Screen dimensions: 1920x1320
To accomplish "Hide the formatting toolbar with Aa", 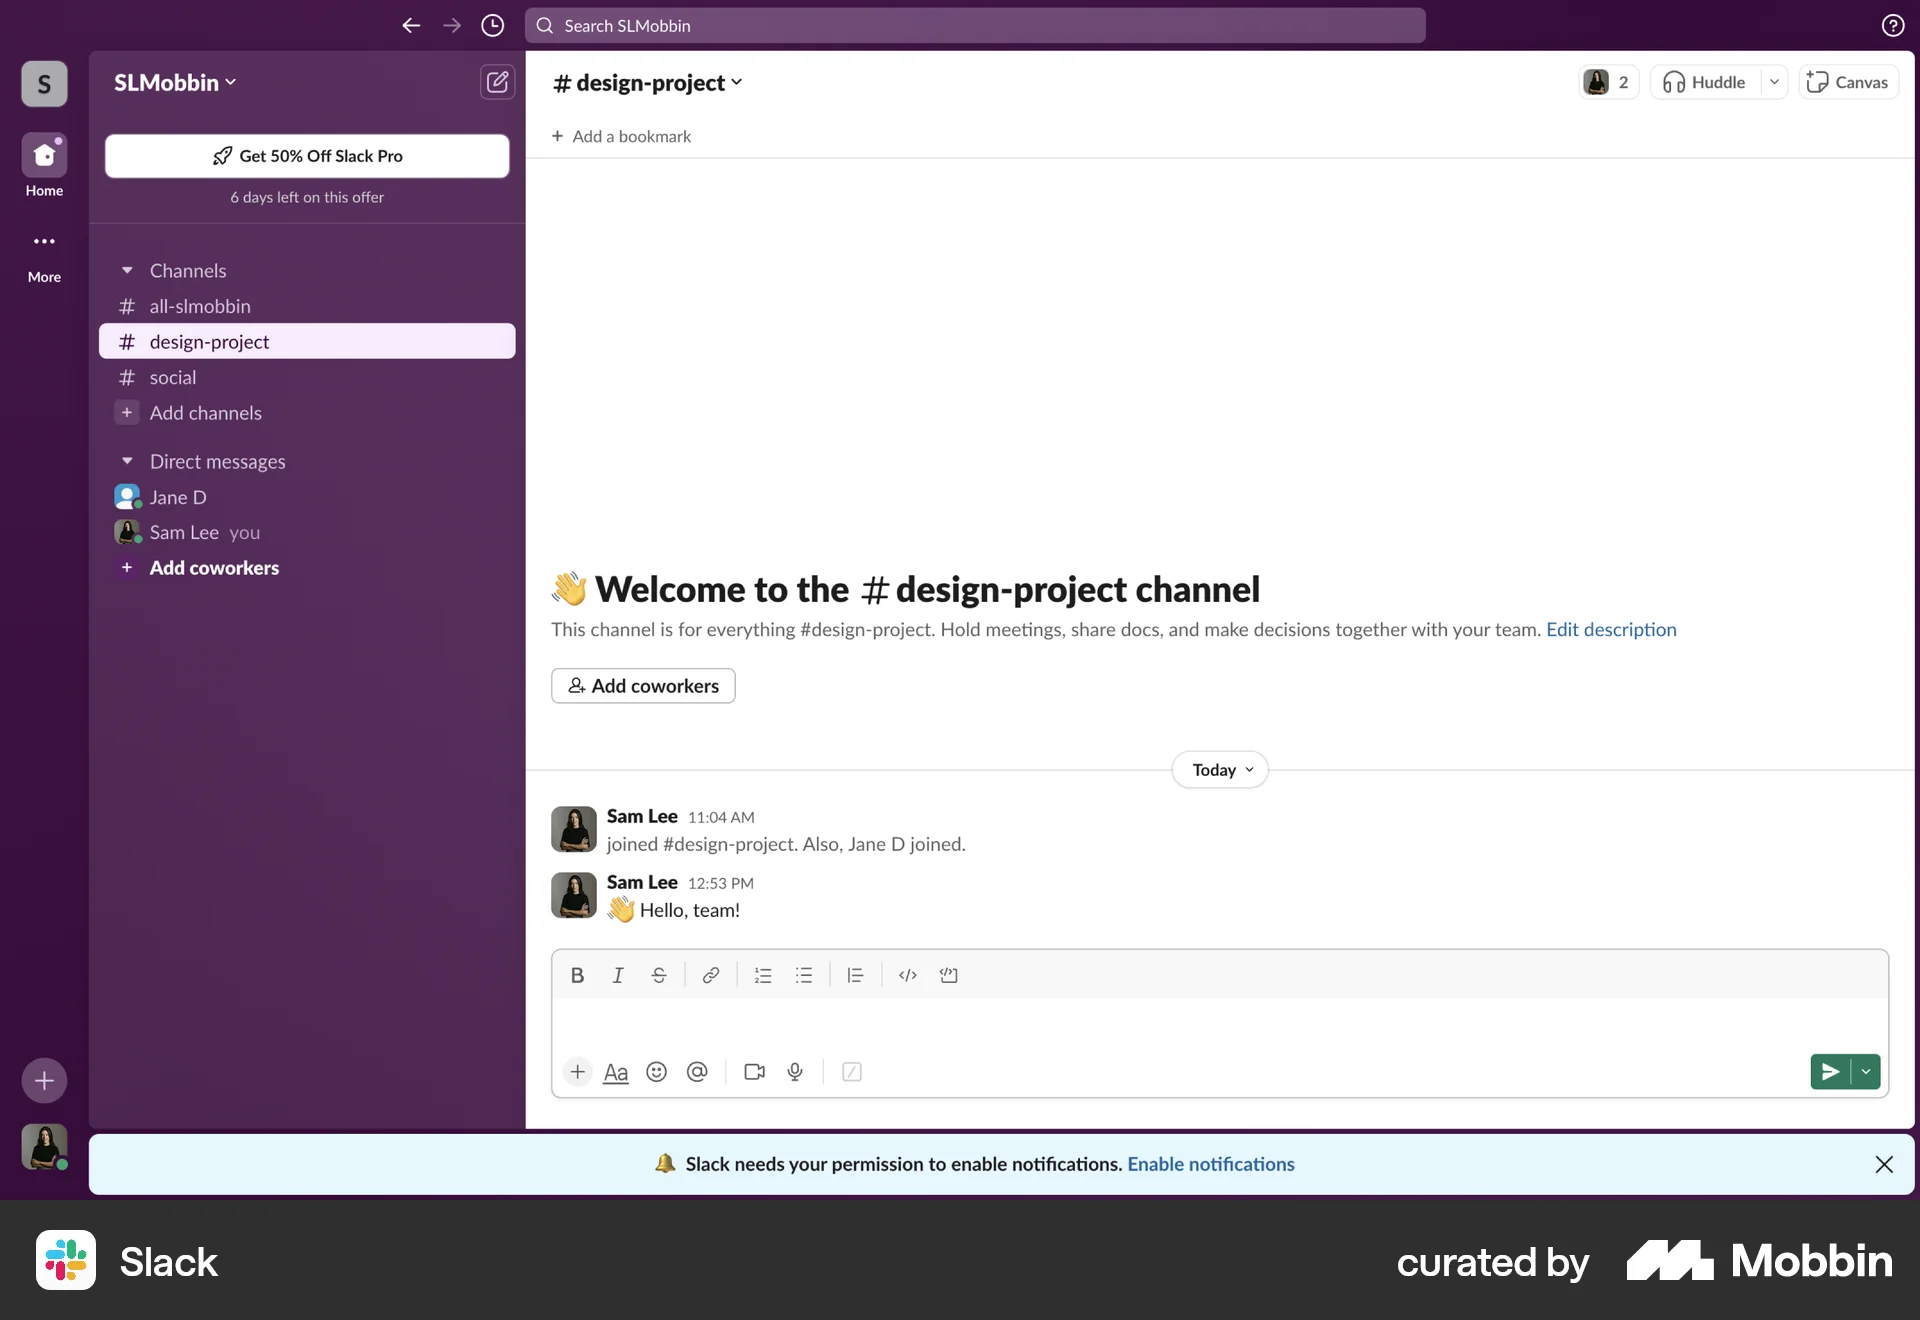I will point(615,1072).
